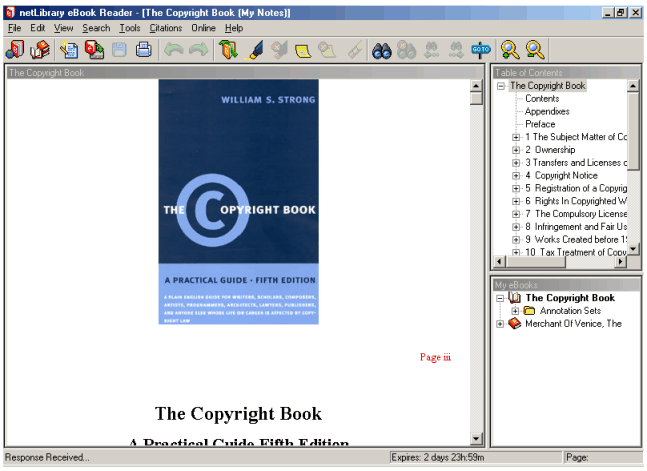
Task: Click the open book icon beside The Copyright Book
Action: pyautogui.click(x=515, y=298)
